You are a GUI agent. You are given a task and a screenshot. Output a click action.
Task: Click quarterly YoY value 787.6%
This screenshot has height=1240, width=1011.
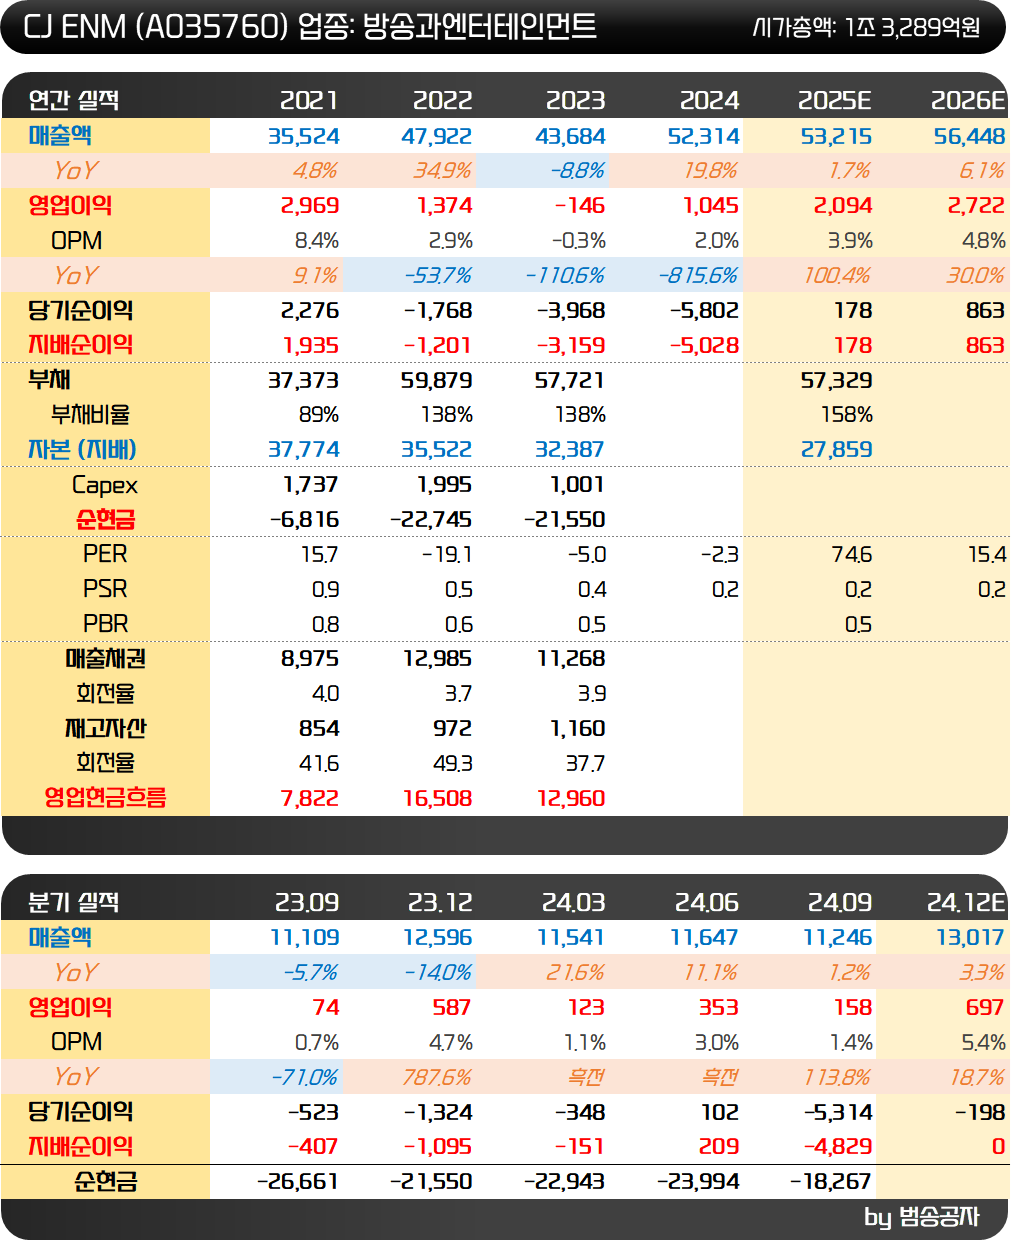pos(437,1078)
